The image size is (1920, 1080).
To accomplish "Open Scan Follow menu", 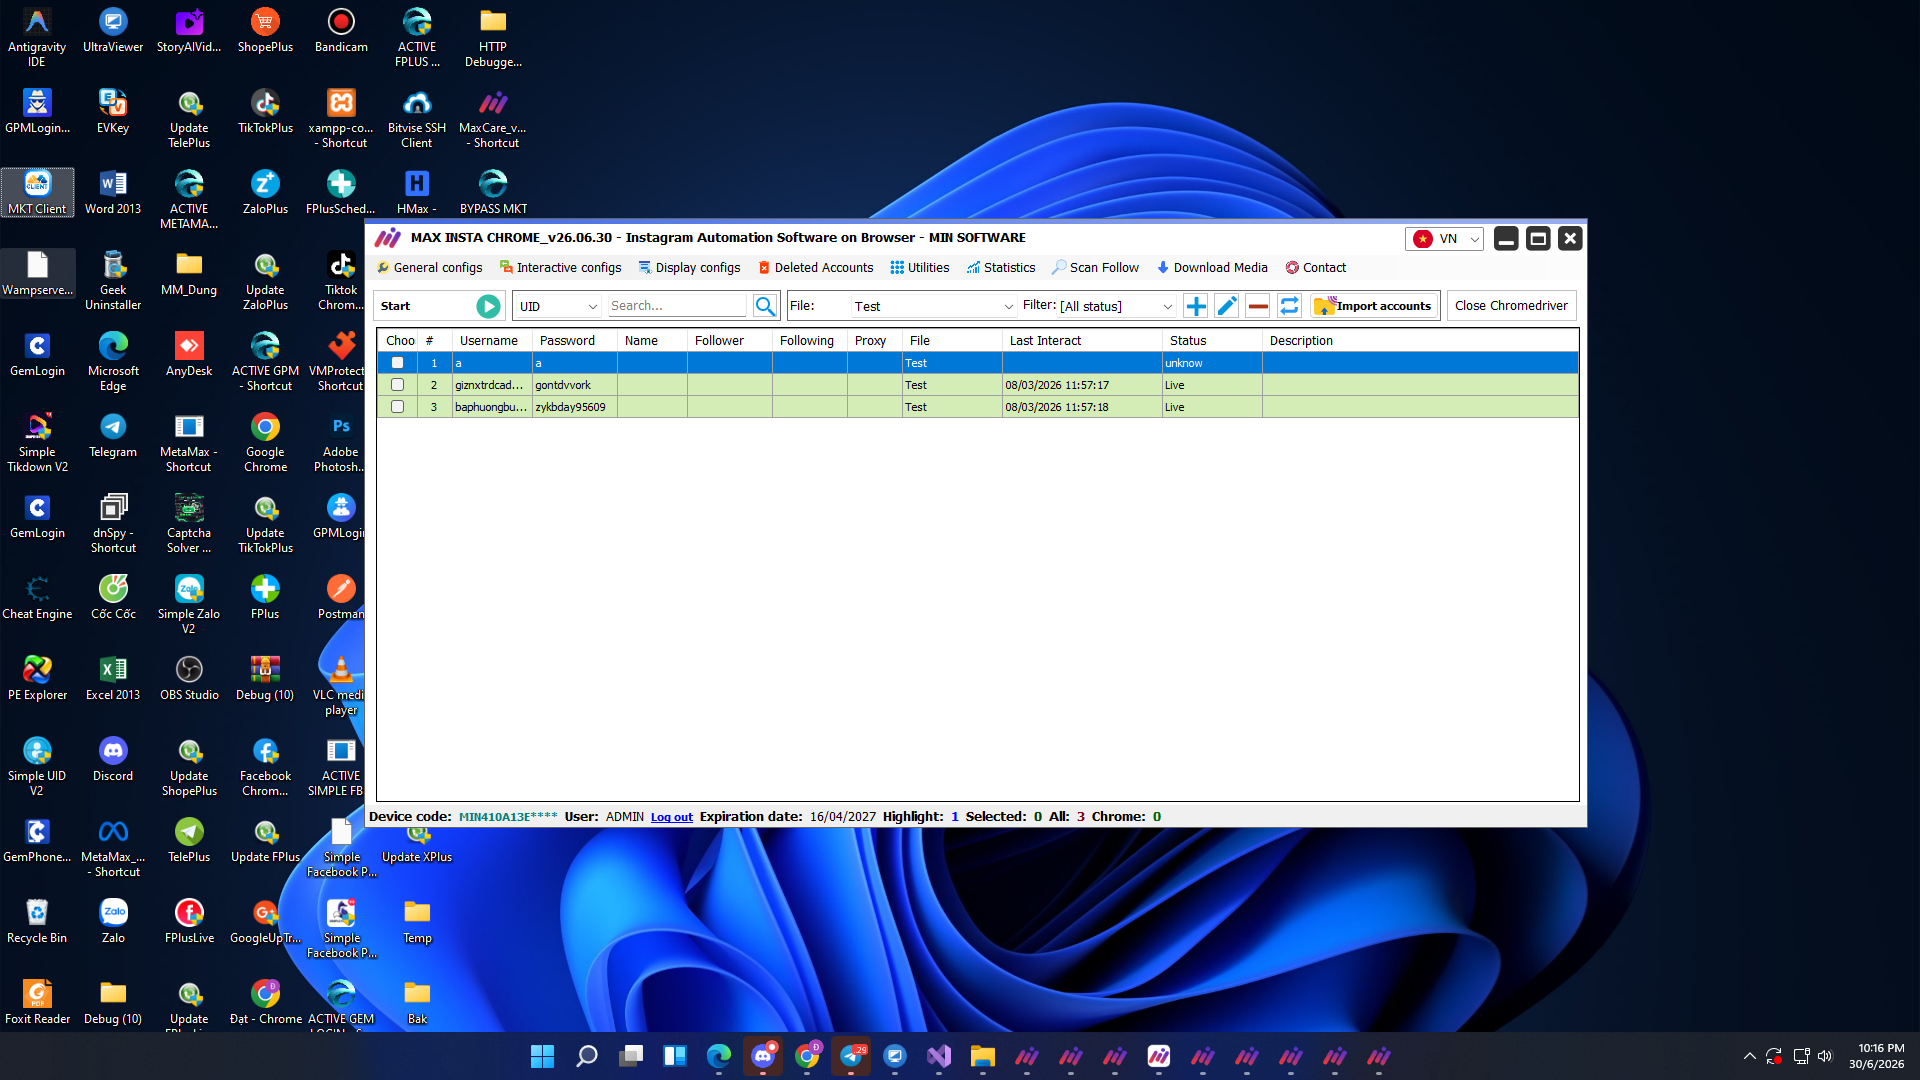I will tap(1095, 268).
